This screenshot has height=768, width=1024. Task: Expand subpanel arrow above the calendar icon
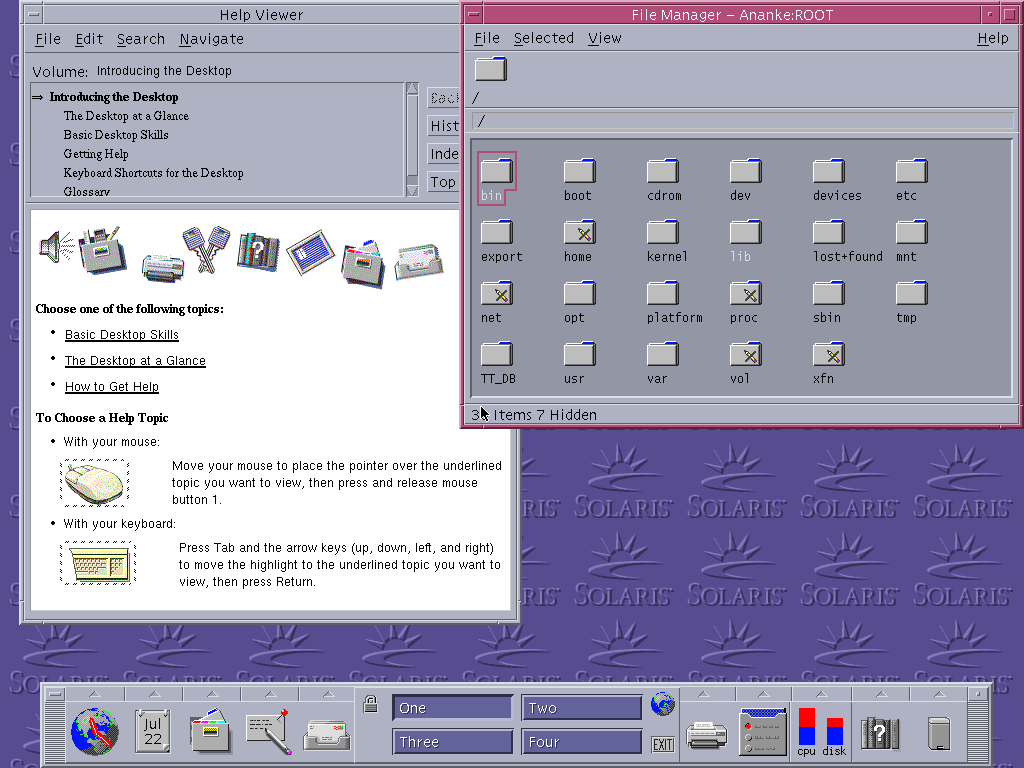point(153,694)
